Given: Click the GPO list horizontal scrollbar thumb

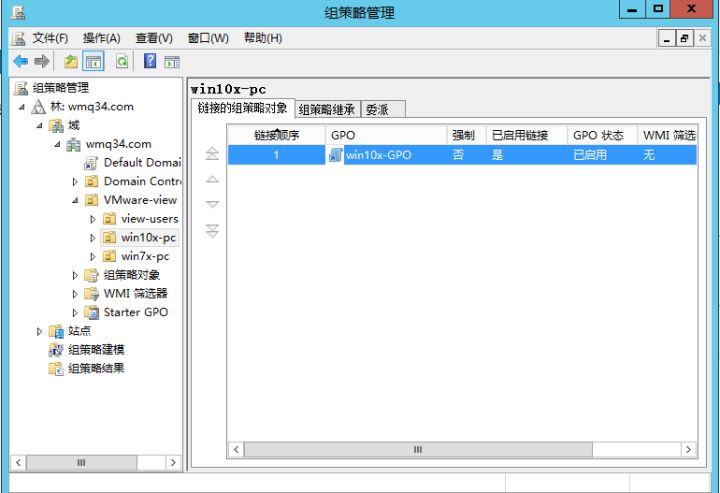Looking at the screenshot, I should (x=418, y=449).
